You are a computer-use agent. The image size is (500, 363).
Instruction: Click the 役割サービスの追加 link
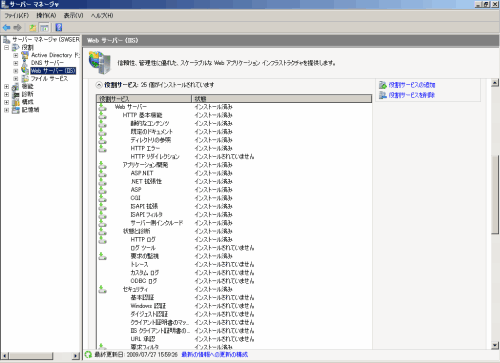coord(412,85)
